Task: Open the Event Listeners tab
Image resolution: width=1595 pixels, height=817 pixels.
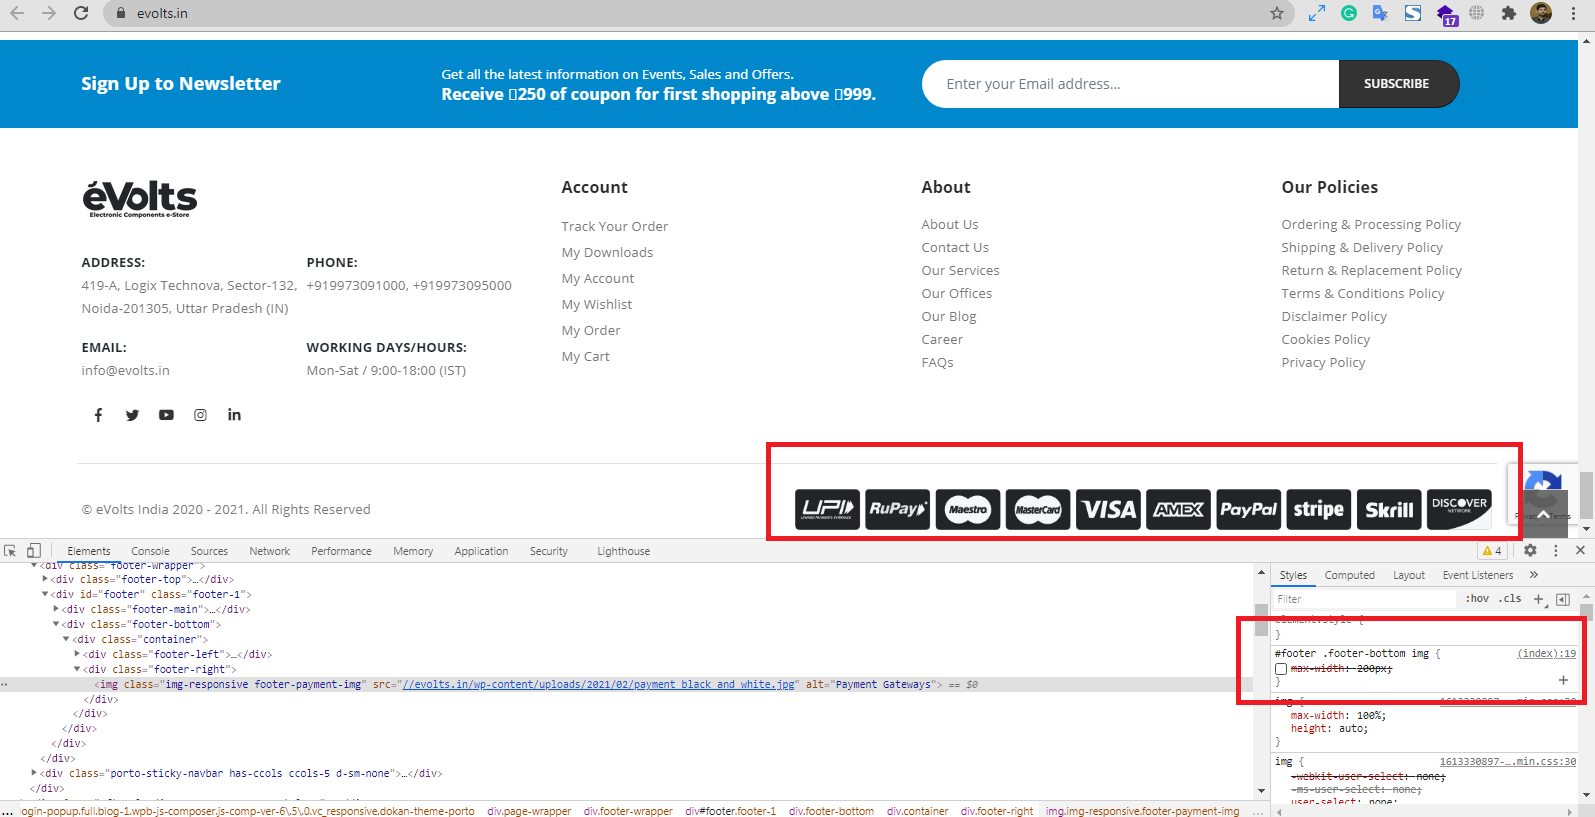Action: click(1478, 575)
